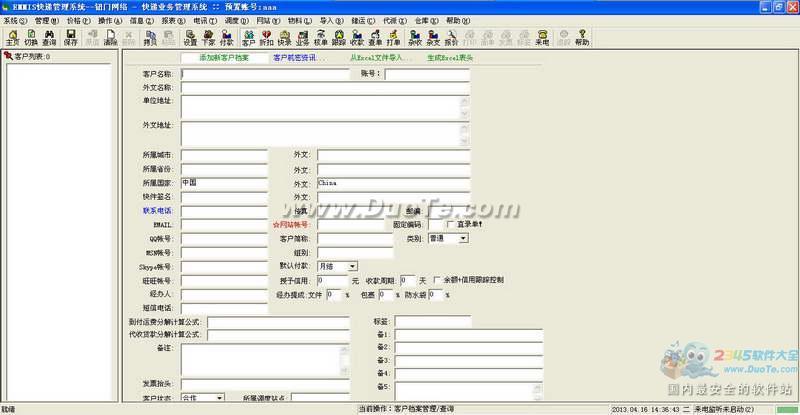Image resolution: width=800 pixels, height=415 pixels.
Task: Open the 默认付款 dropdown showing 月结
Action: [352, 267]
